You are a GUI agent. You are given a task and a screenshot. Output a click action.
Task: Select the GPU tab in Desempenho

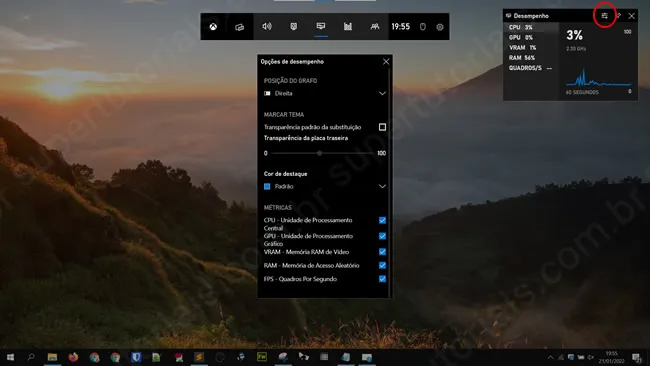531,37
